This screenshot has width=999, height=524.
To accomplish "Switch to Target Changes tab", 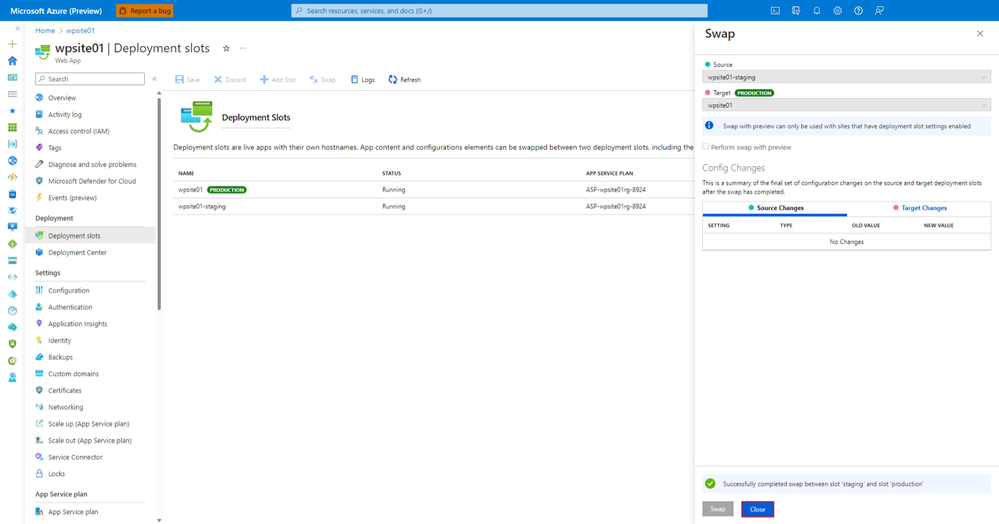I will [919, 208].
